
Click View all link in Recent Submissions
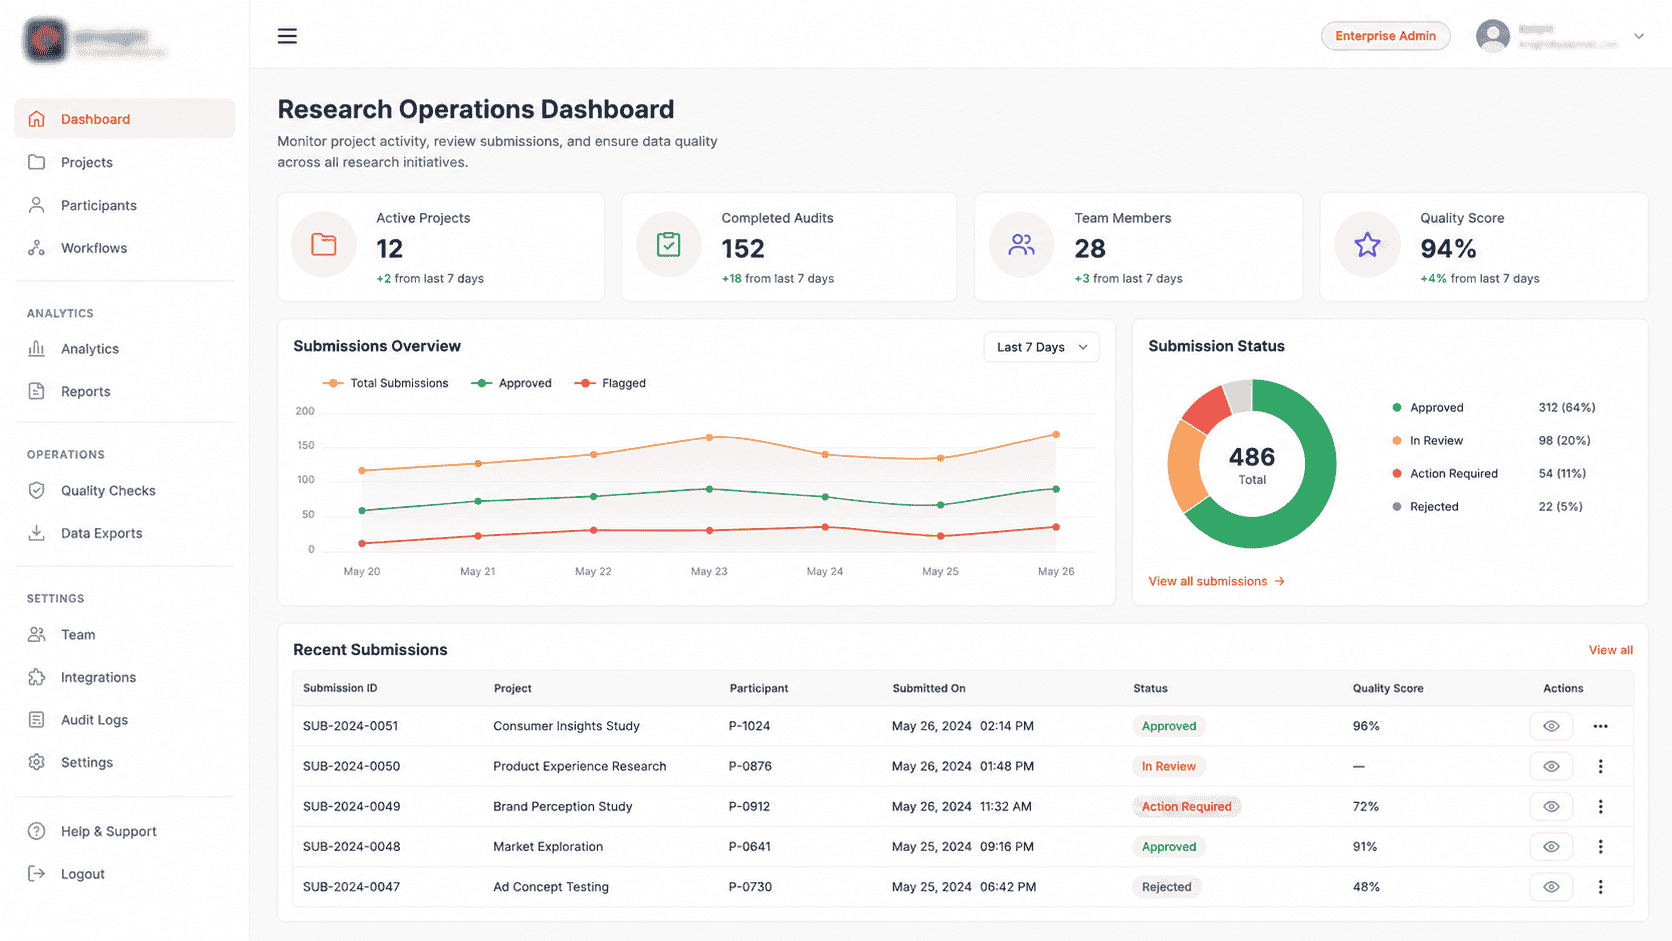pos(1610,650)
